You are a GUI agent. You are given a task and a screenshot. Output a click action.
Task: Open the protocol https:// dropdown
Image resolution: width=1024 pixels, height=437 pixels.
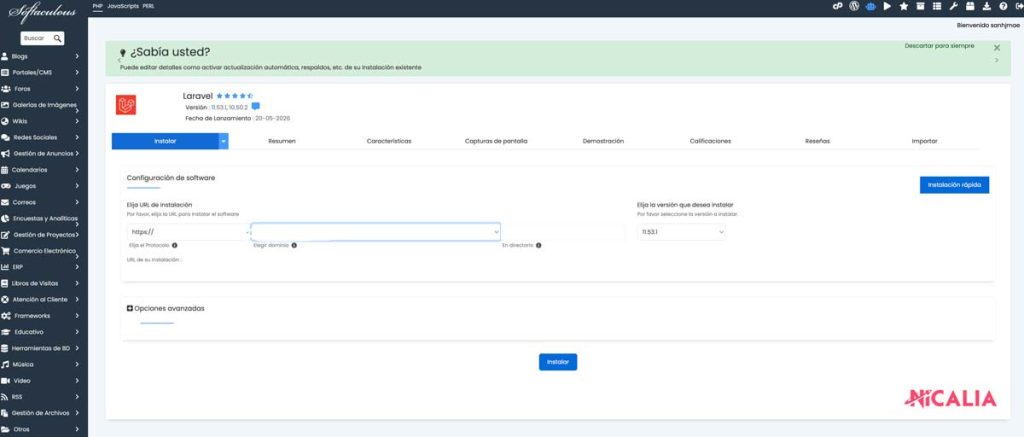point(187,232)
